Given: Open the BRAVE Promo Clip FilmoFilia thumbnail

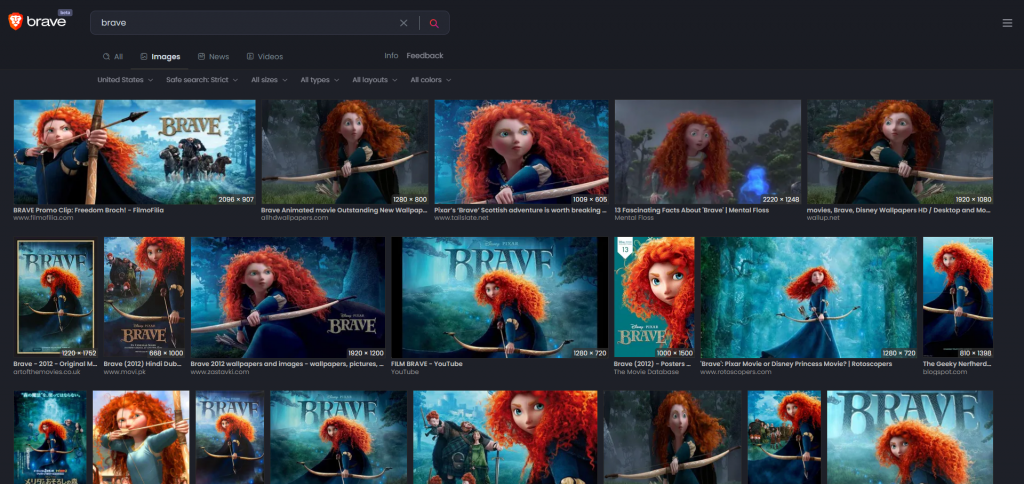Looking at the screenshot, I should coord(134,152).
